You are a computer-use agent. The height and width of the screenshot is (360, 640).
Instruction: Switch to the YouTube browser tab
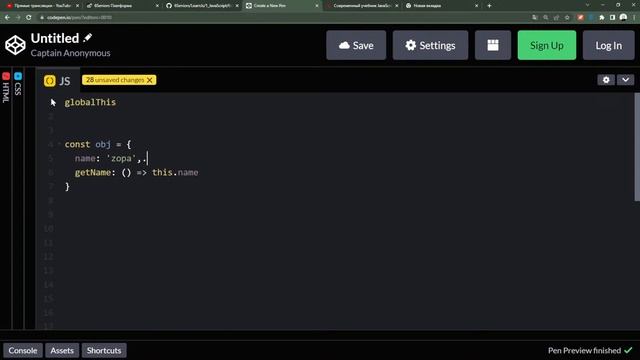[42, 6]
